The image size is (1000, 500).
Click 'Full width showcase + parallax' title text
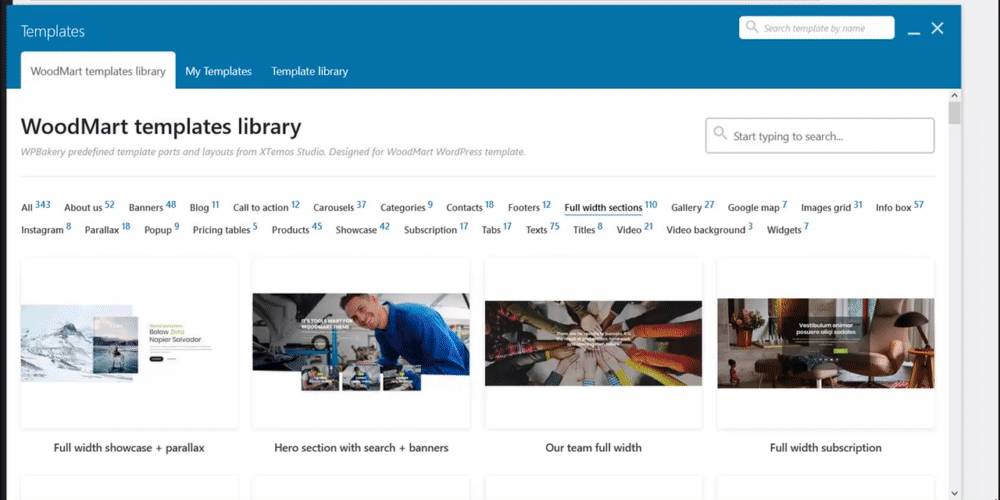(129, 448)
